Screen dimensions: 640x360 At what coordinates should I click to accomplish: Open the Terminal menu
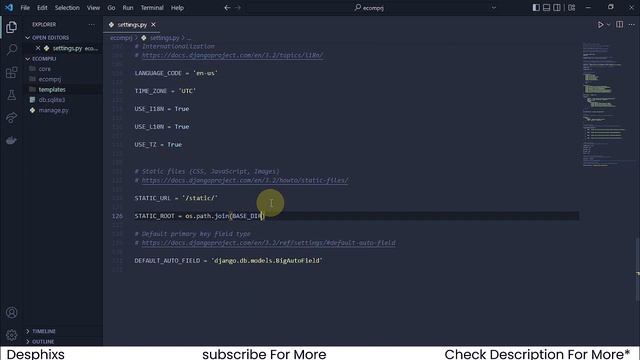coord(152,8)
